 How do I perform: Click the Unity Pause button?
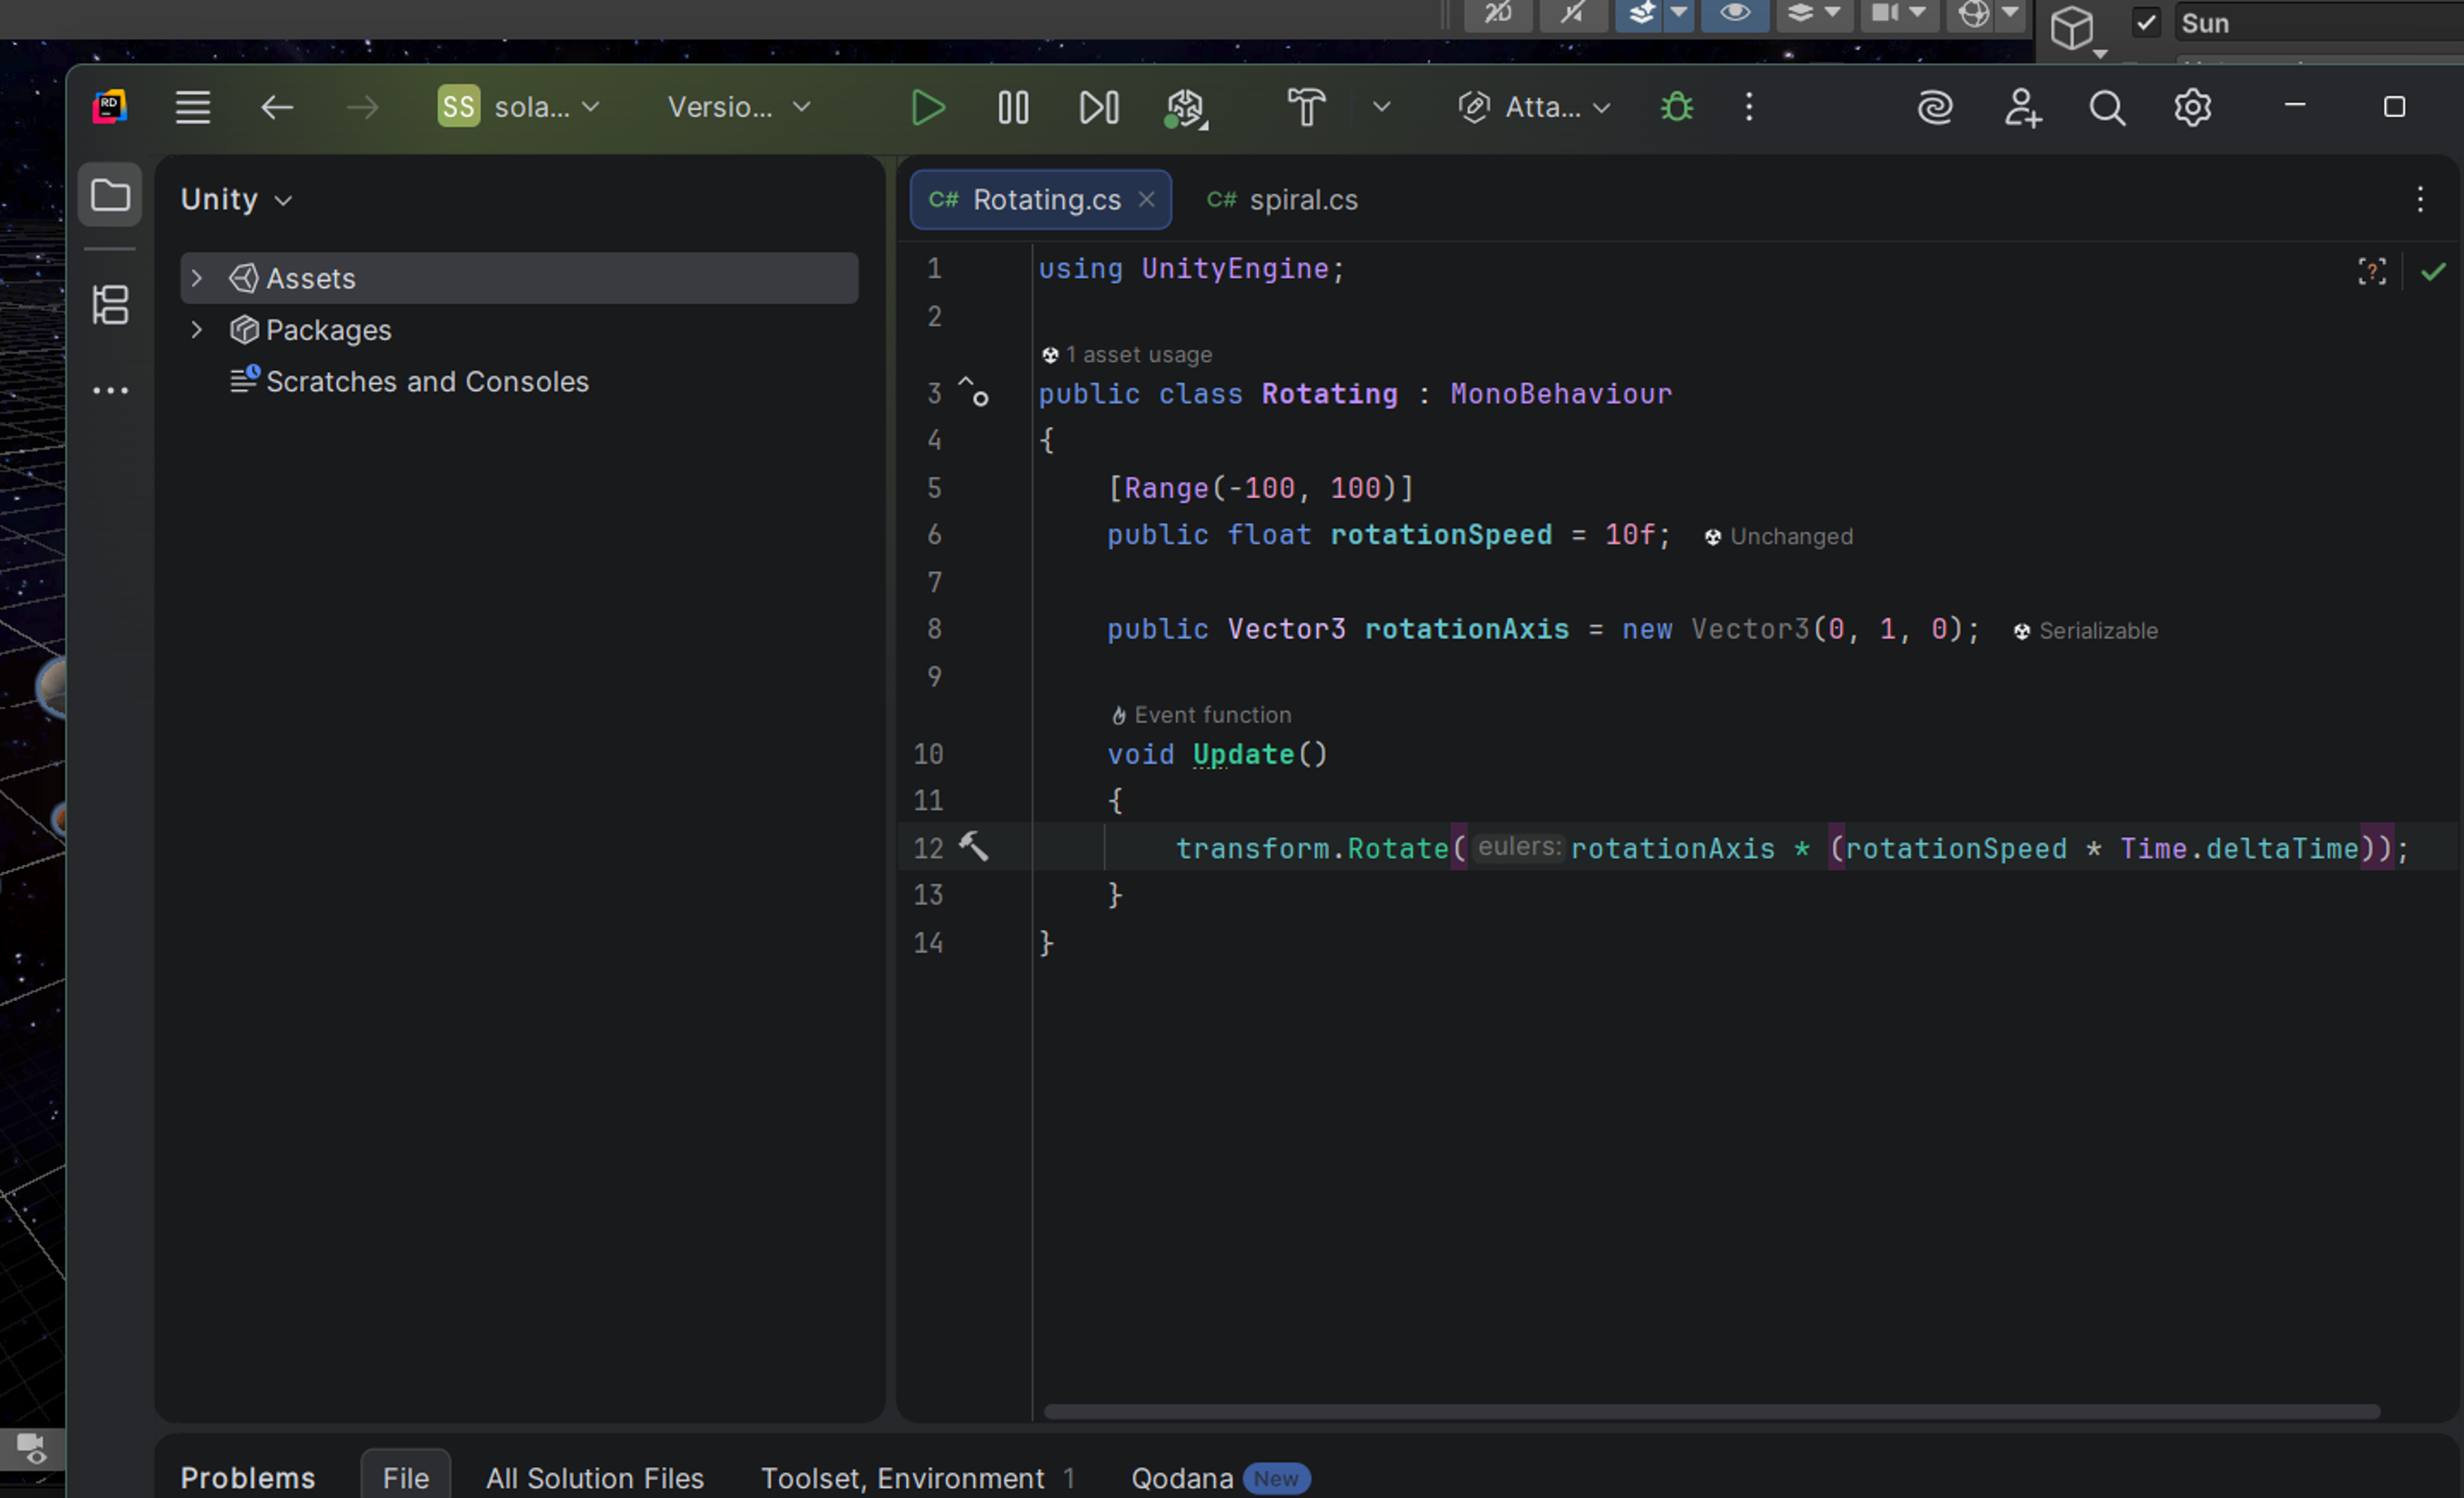[1013, 108]
